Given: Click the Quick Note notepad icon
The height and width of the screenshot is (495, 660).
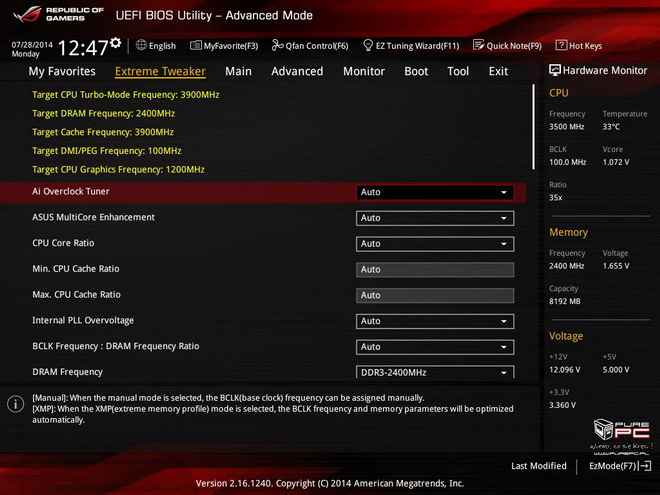Looking at the screenshot, I should [x=479, y=45].
